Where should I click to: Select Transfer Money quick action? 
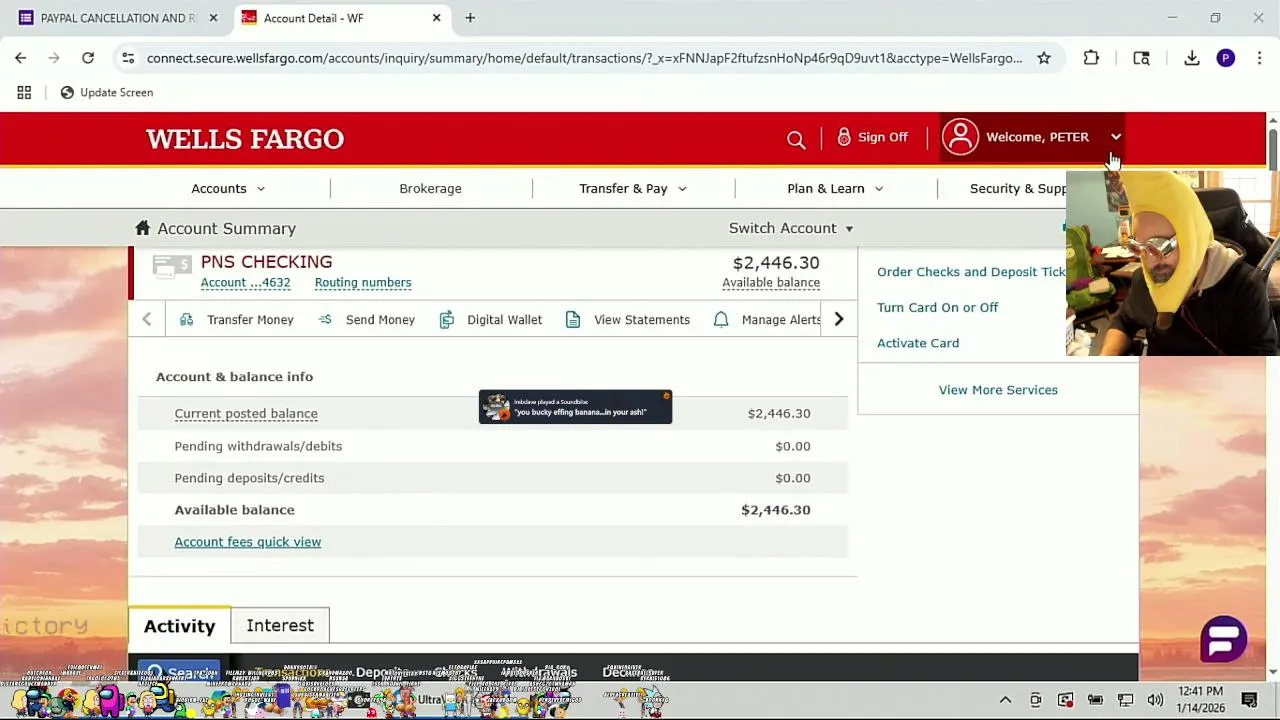(237, 319)
